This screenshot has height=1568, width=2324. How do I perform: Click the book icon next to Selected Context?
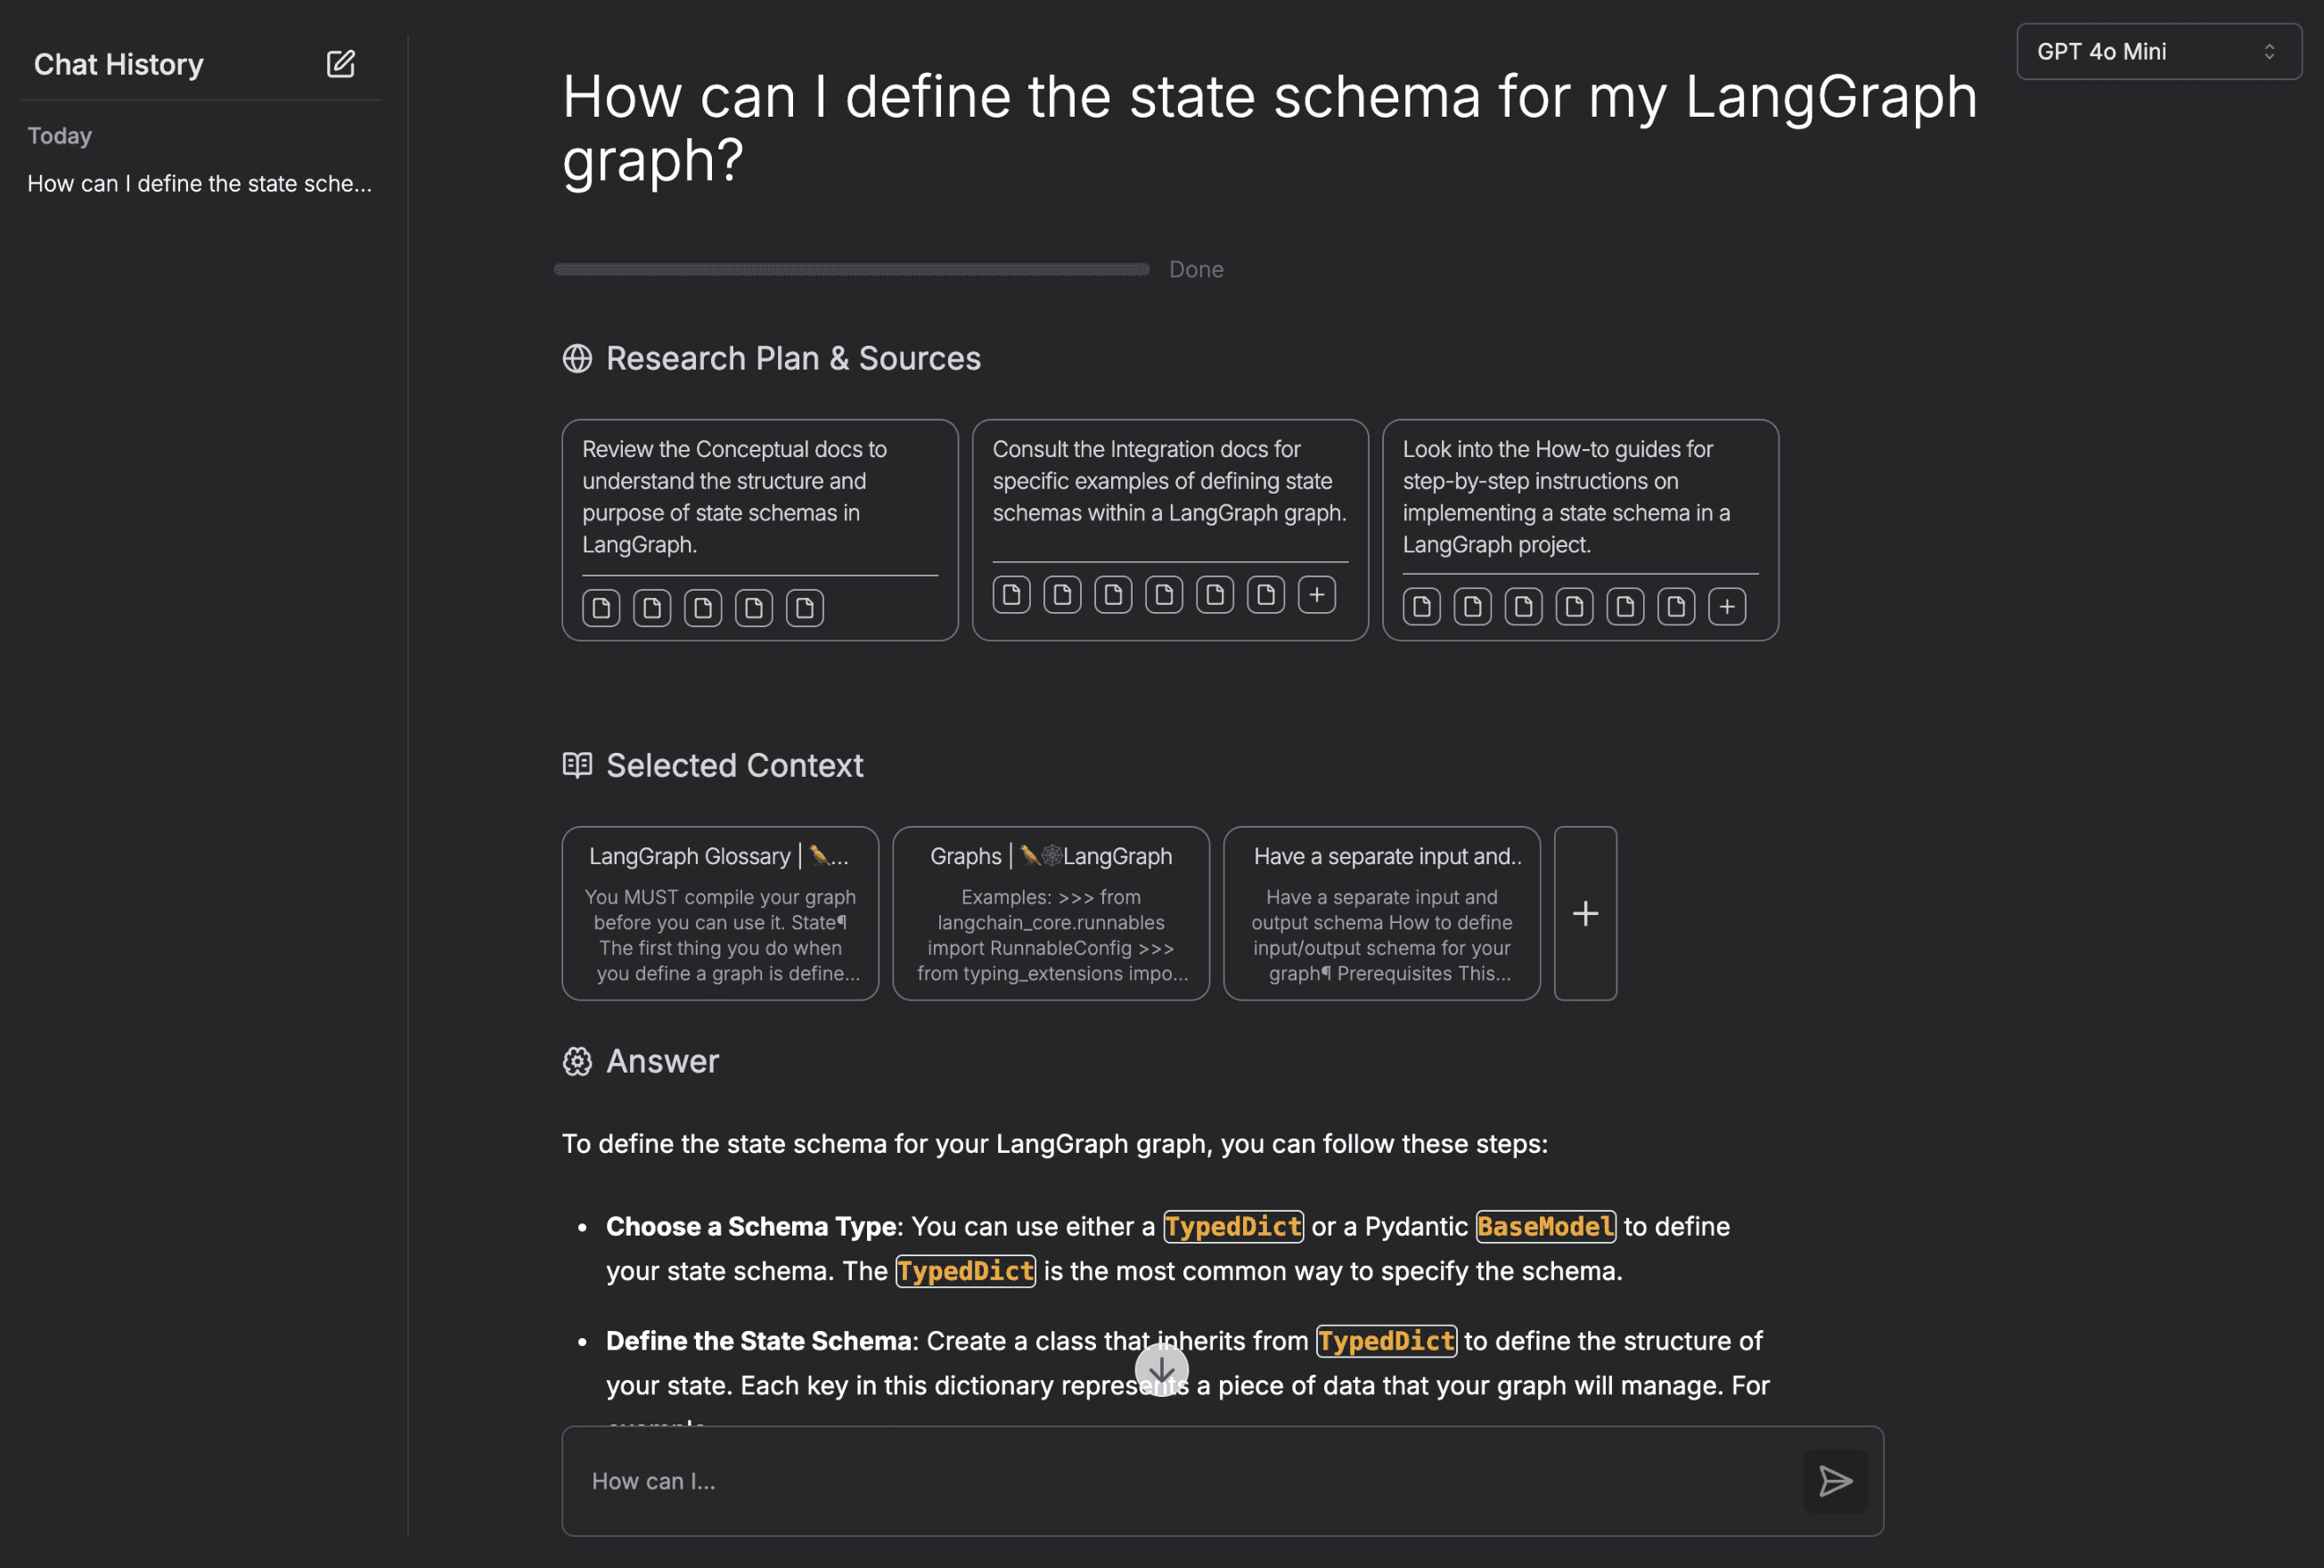click(x=577, y=765)
